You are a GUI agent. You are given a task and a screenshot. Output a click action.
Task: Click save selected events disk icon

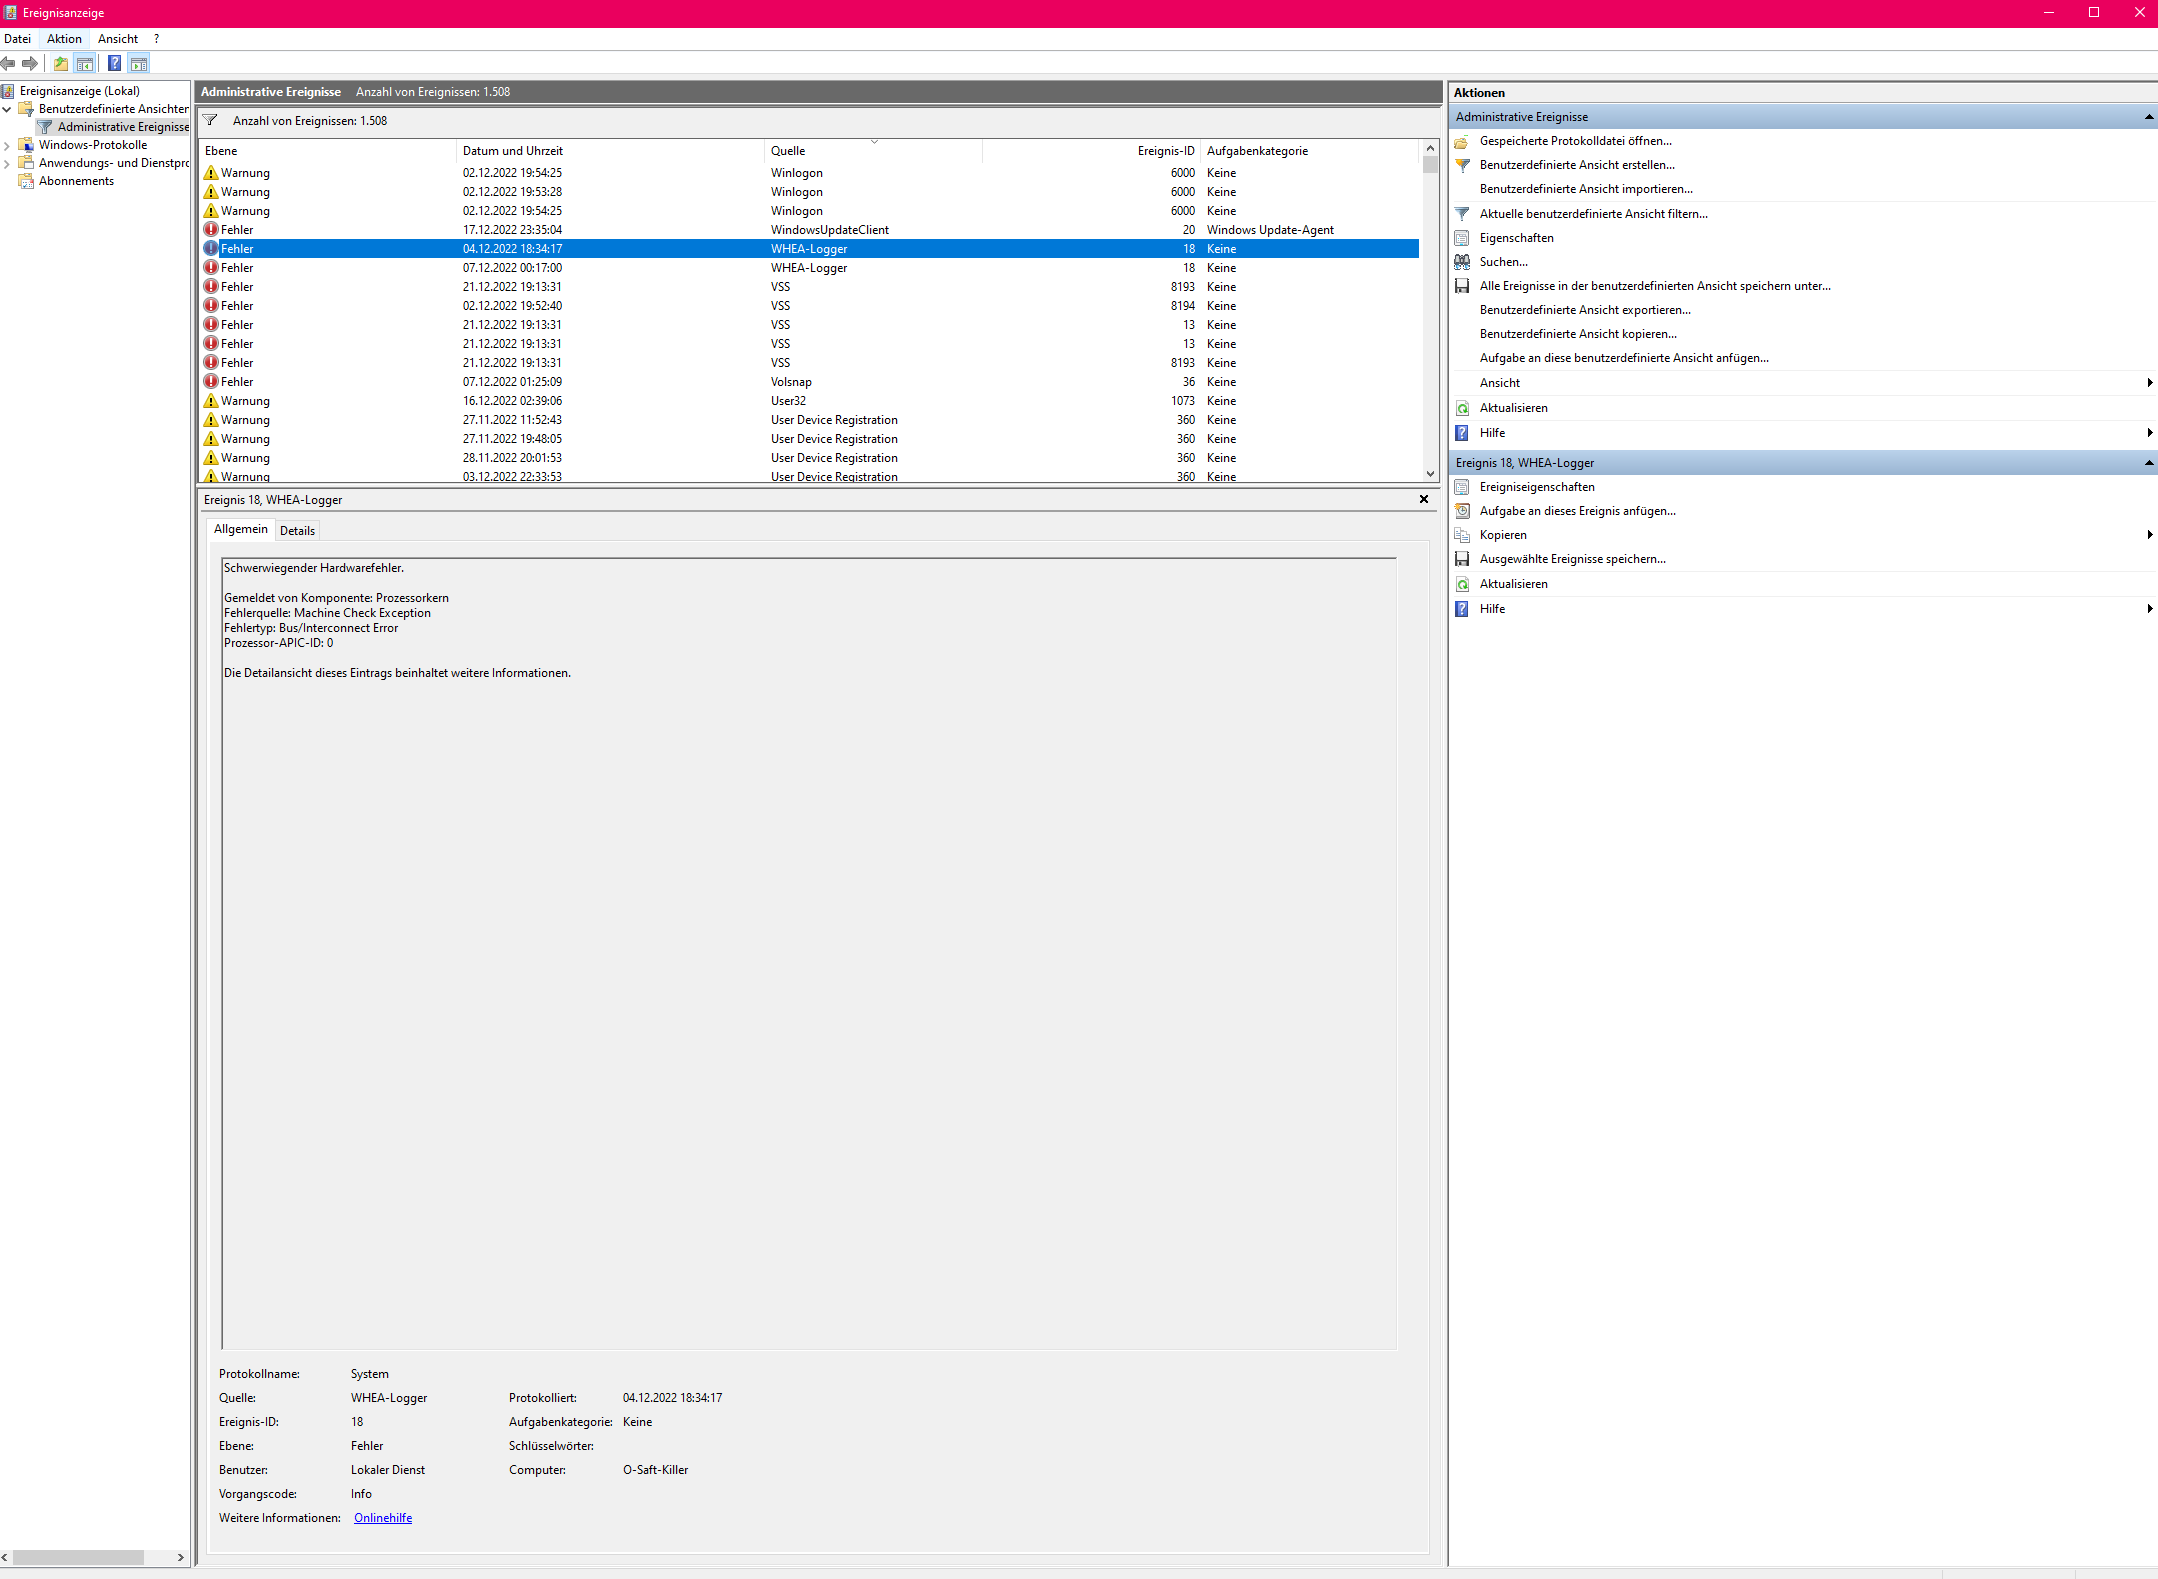[x=1462, y=559]
